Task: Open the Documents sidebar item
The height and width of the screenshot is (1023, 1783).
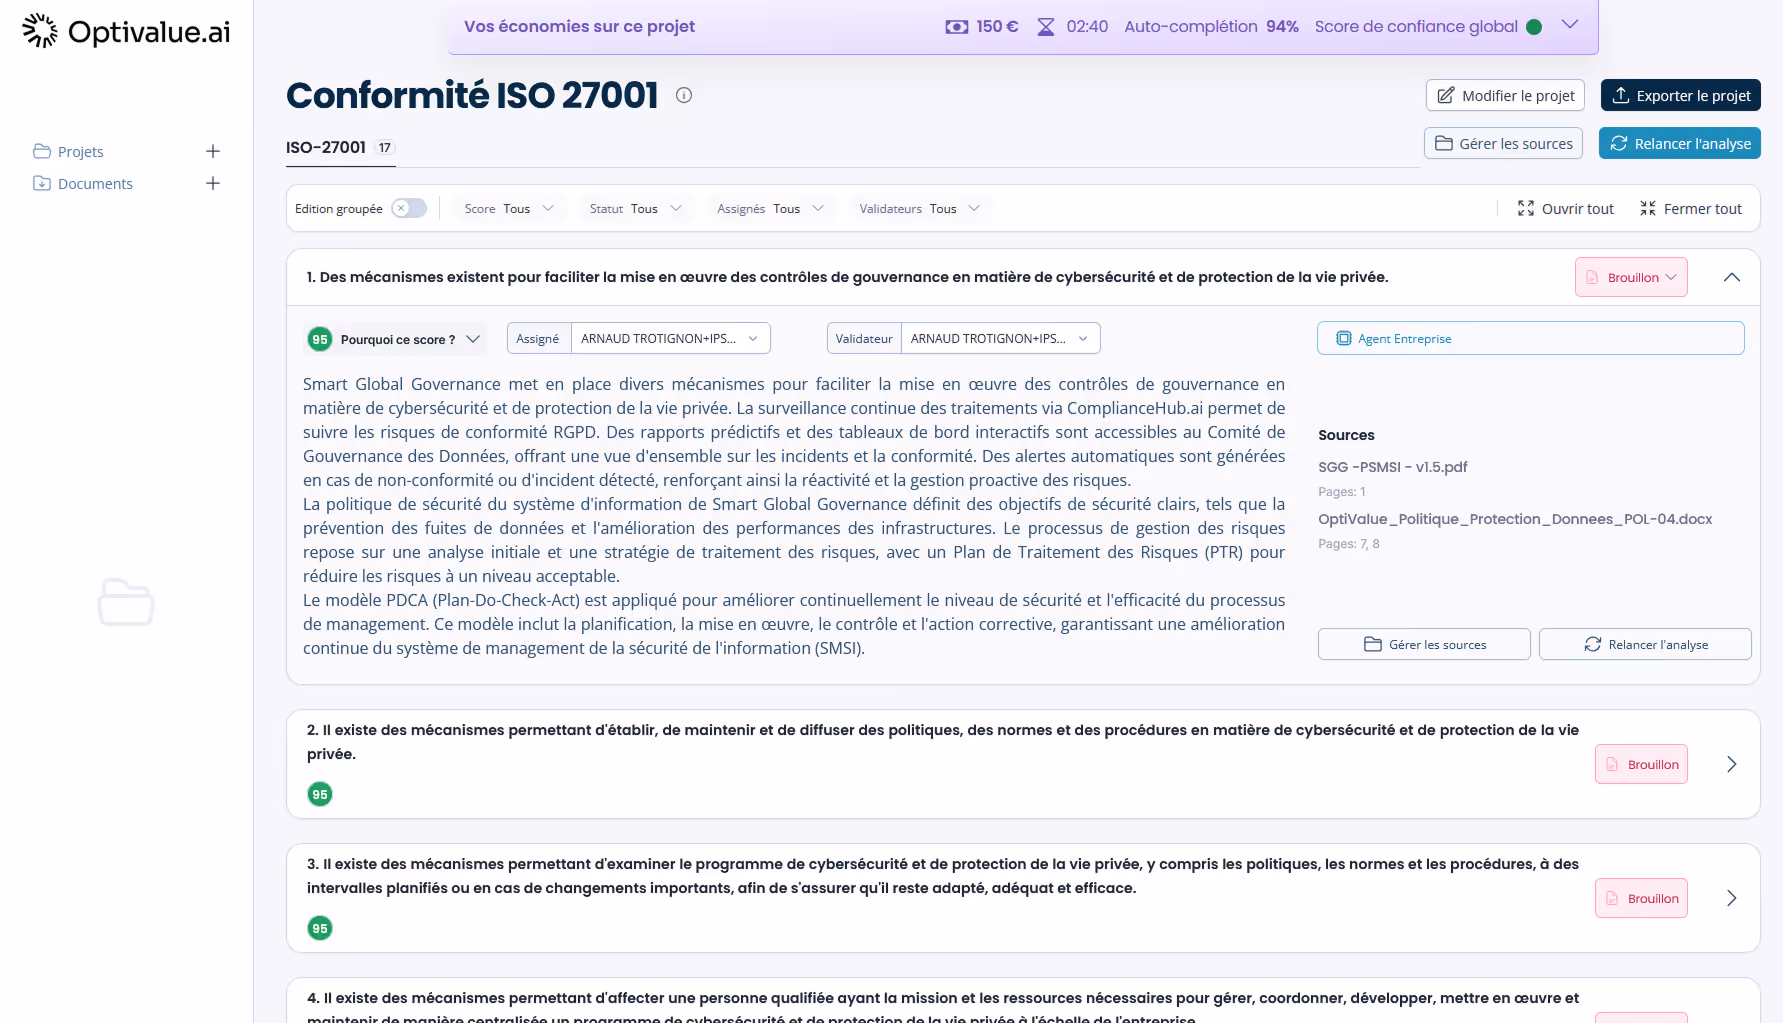Action: 95,184
